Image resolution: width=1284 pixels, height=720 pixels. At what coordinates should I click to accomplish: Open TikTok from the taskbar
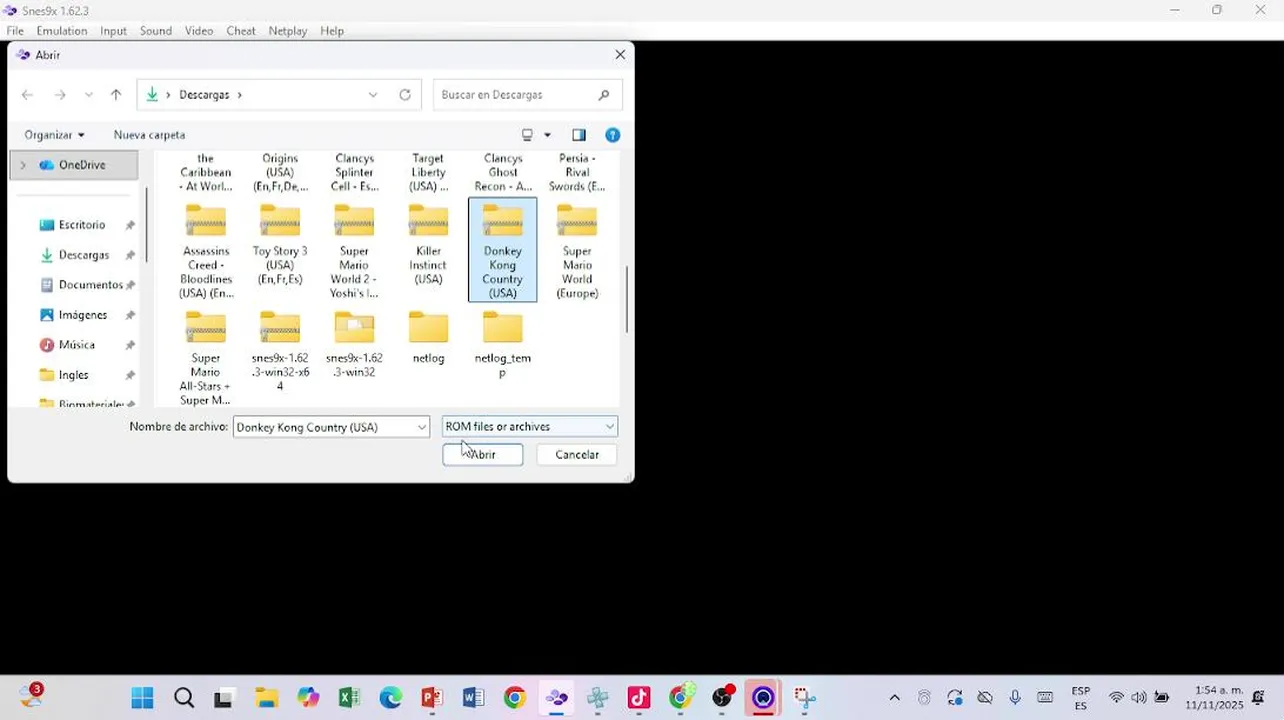pos(639,698)
